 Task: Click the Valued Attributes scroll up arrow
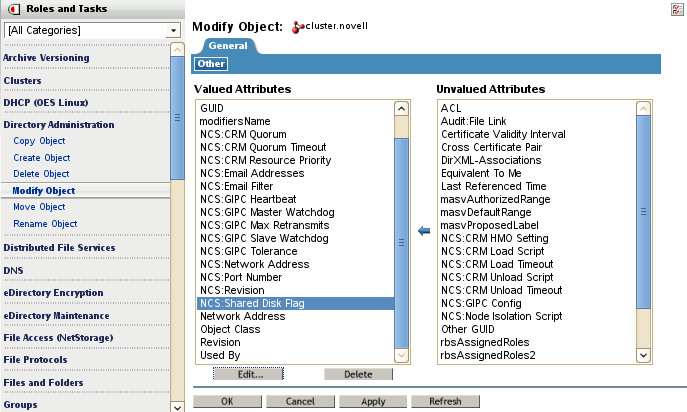401,109
